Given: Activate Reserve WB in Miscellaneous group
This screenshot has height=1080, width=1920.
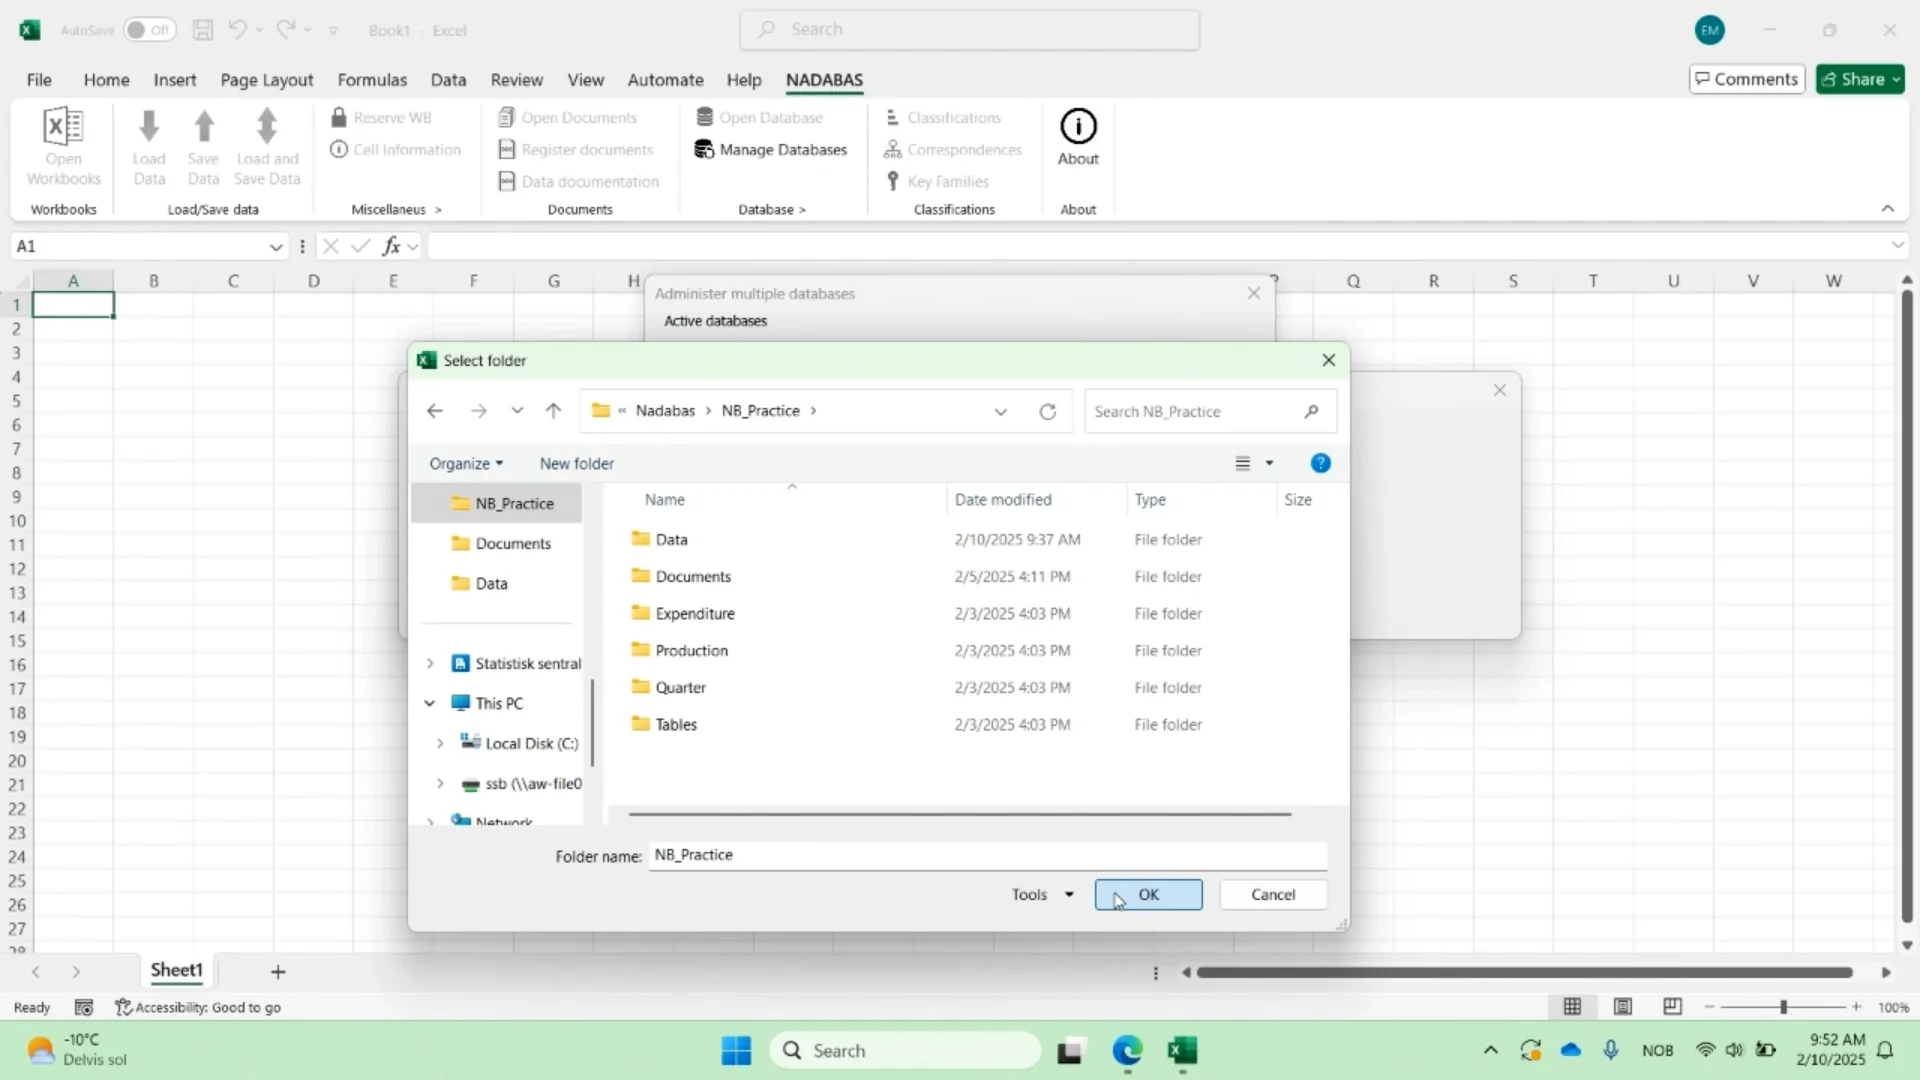Looking at the screenshot, I should coord(383,117).
